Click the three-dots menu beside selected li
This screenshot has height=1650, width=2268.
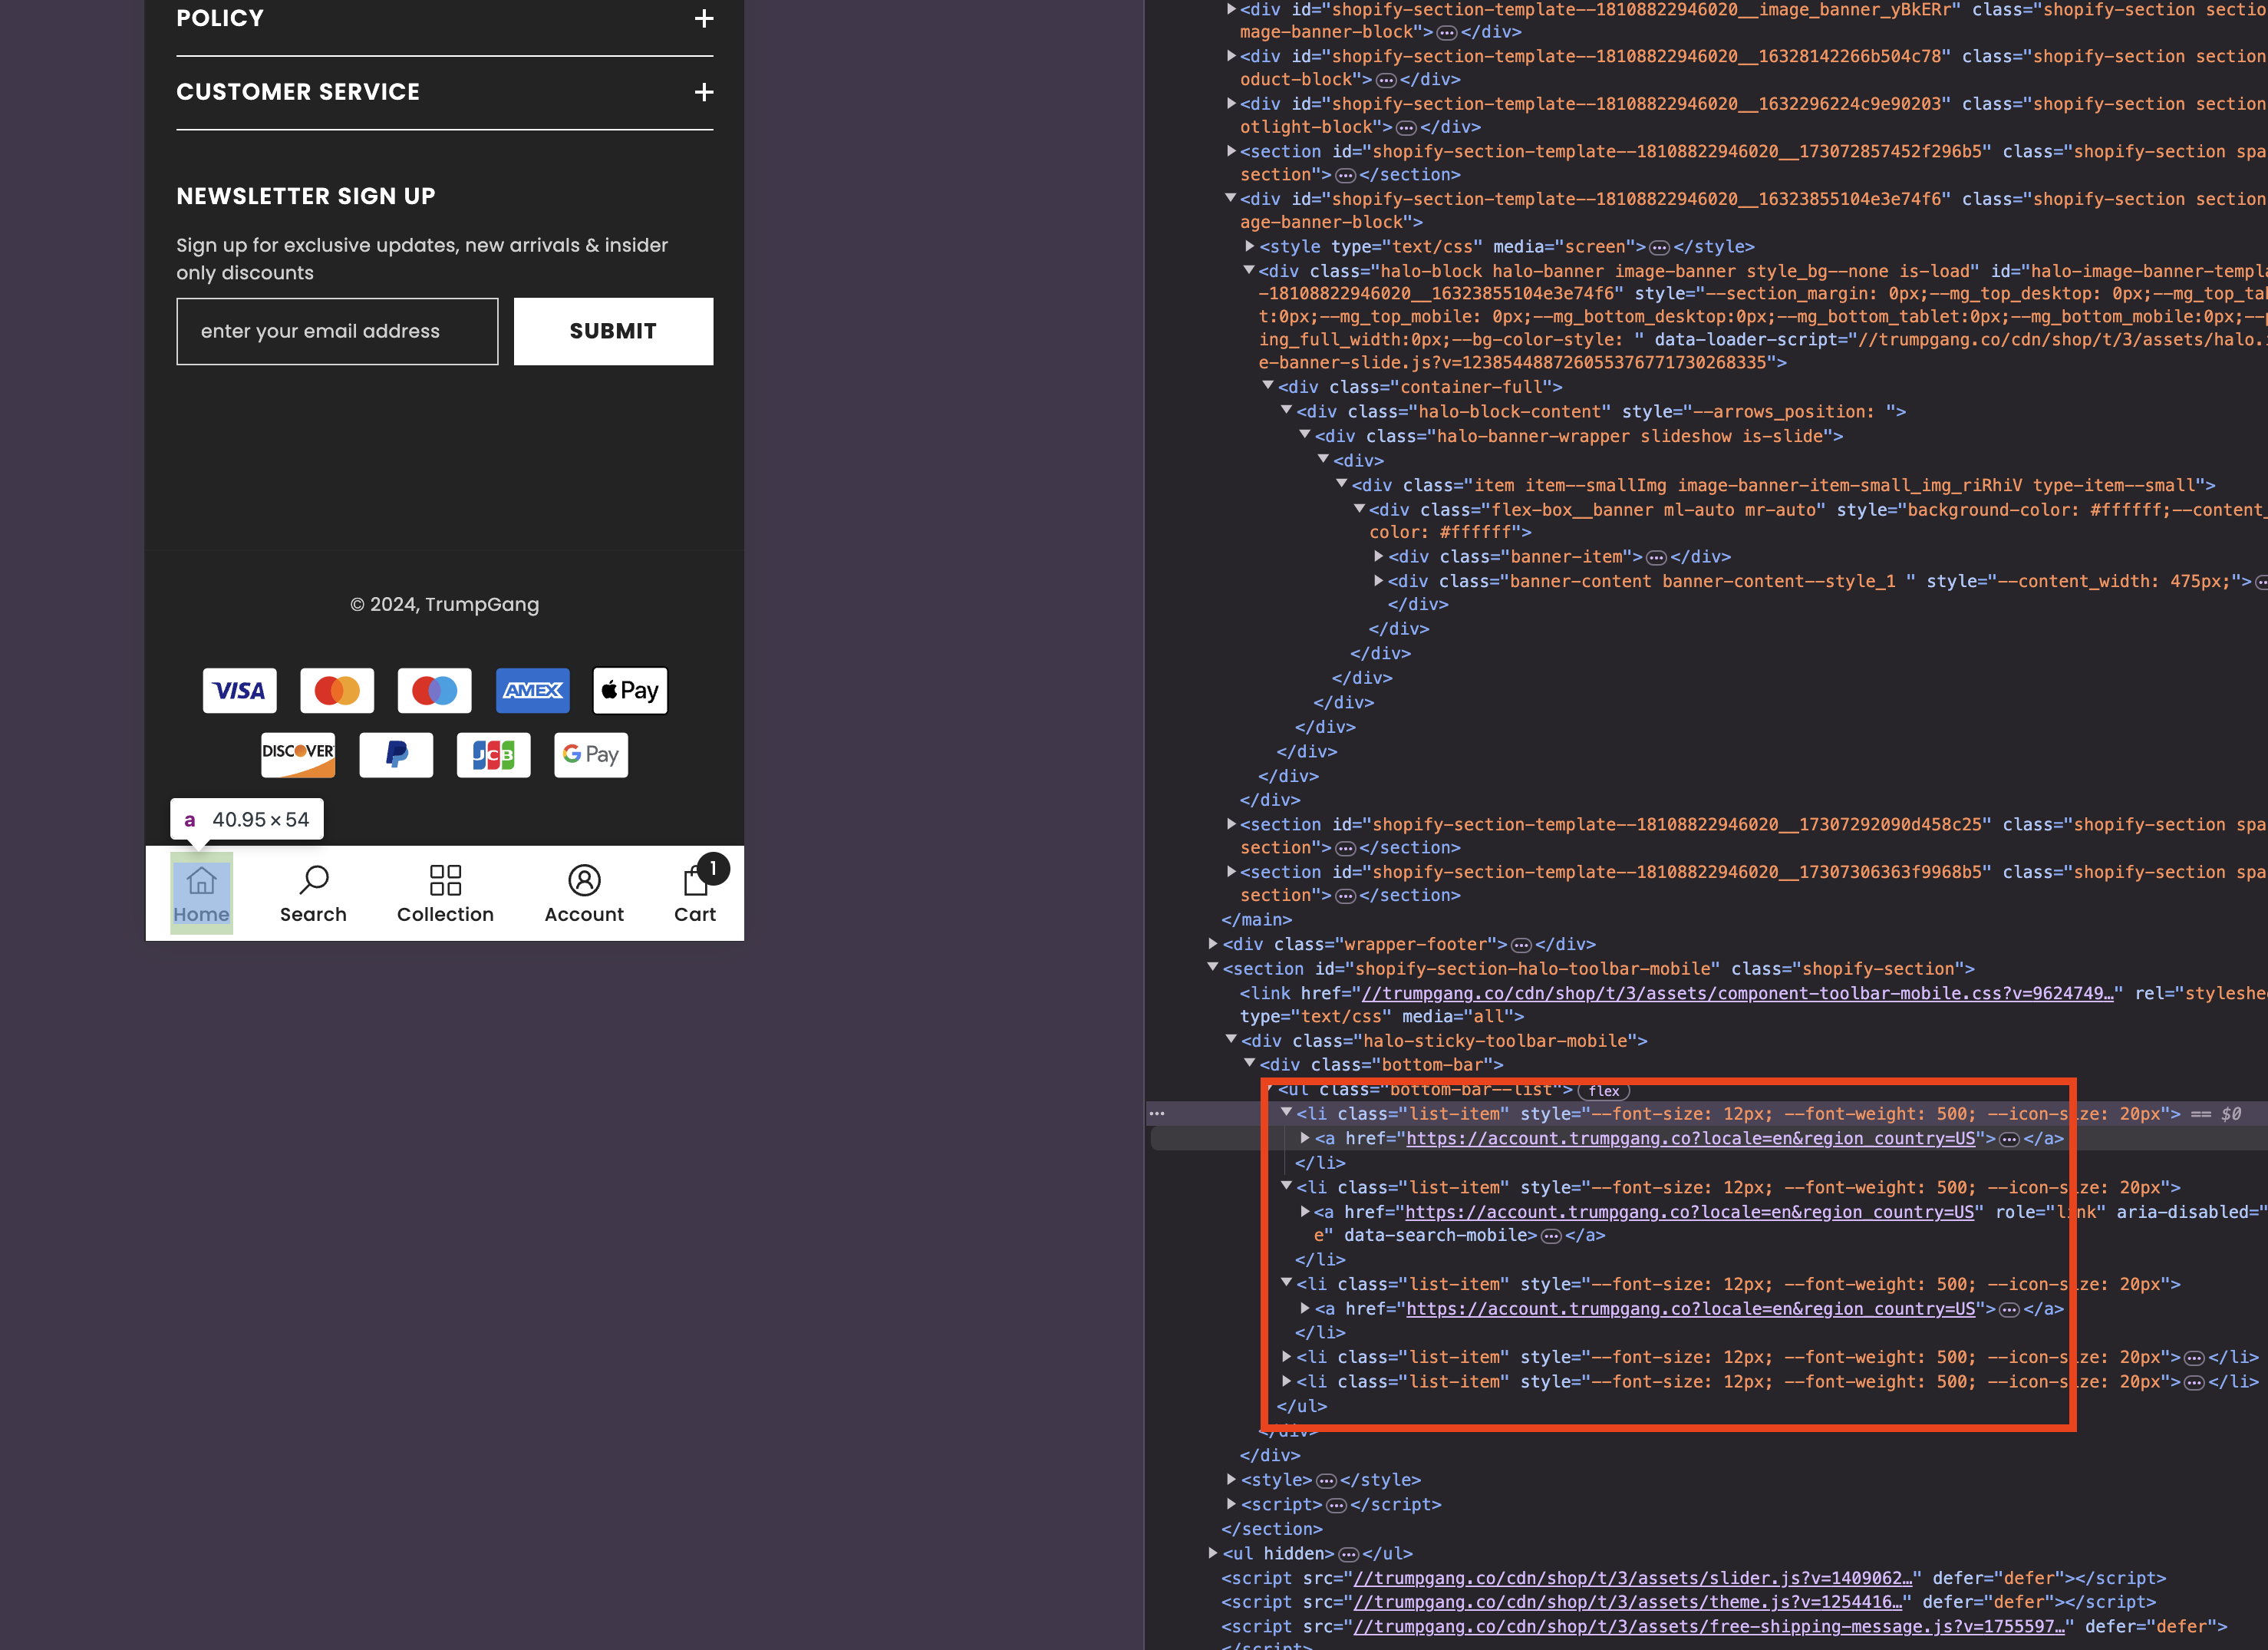[1157, 1113]
